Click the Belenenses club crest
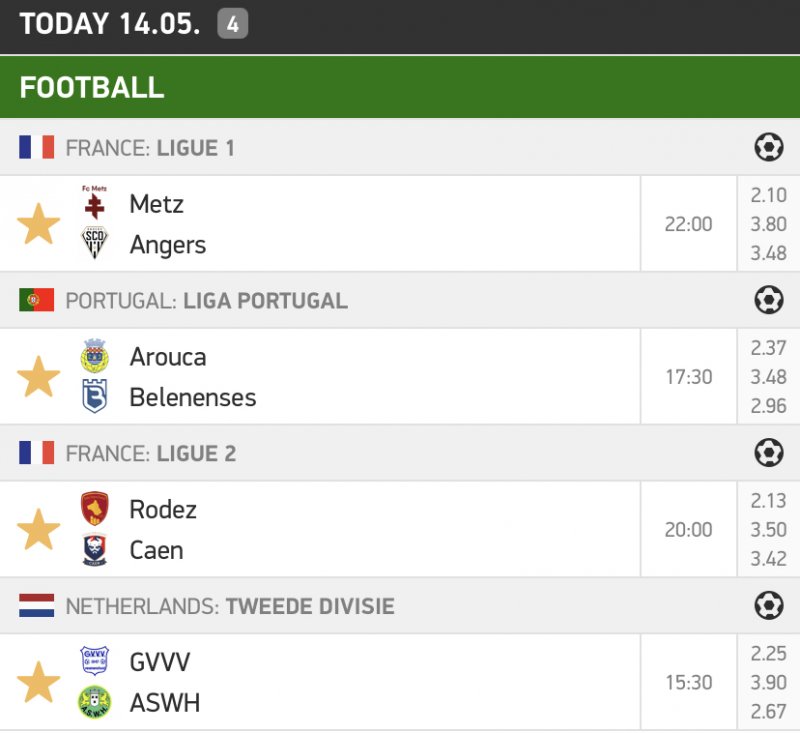 tap(95, 397)
